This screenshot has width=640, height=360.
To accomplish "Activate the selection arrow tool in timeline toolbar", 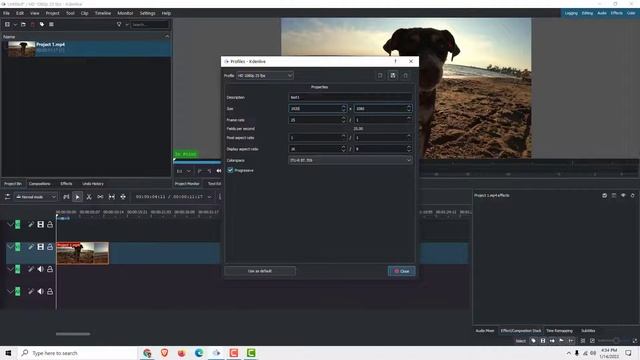I will pyautogui.click(x=78, y=197).
